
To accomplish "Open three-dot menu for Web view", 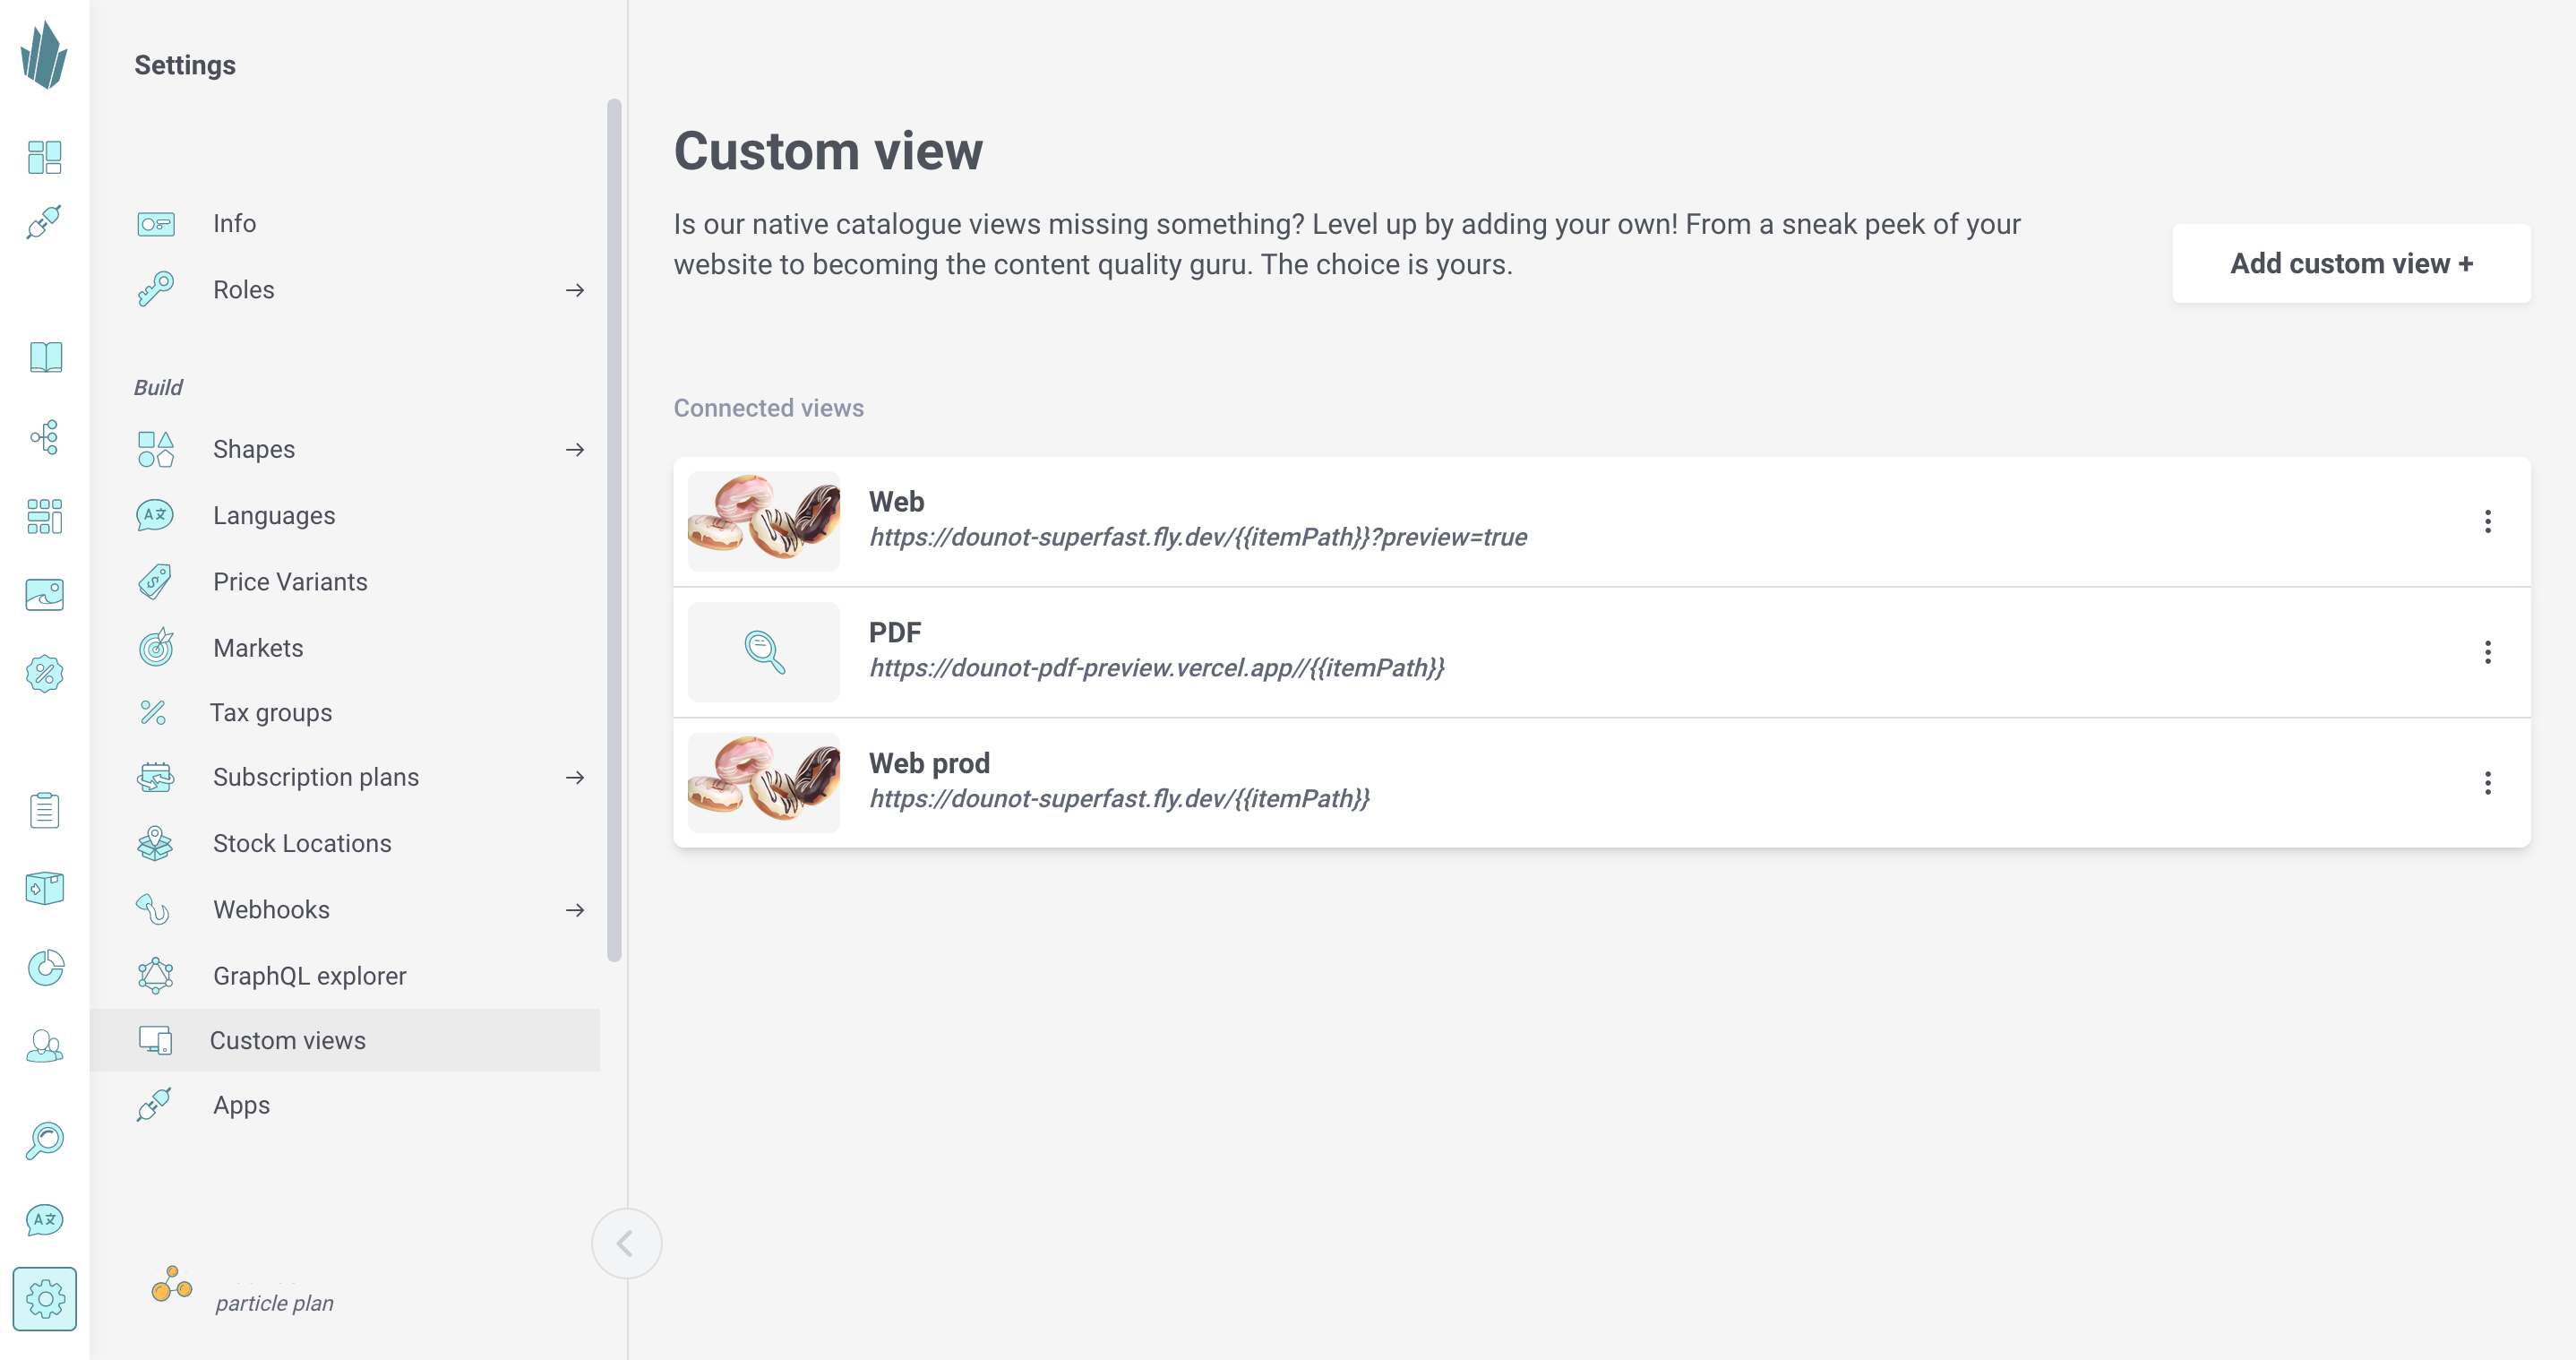I will pyautogui.click(x=2487, y=521).
